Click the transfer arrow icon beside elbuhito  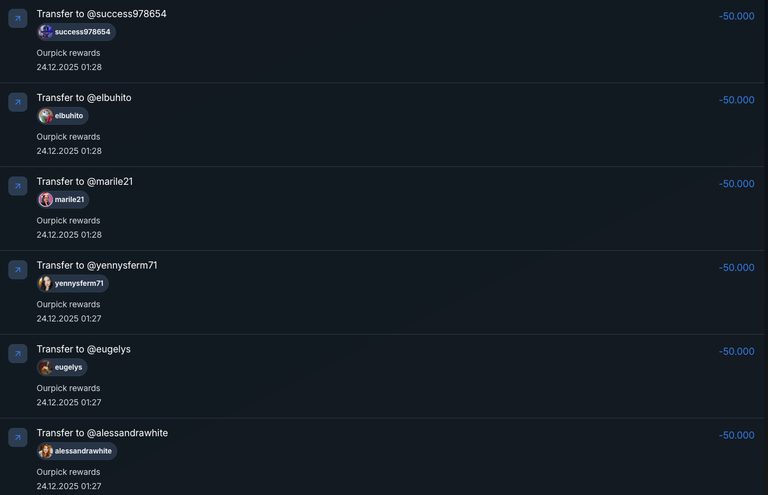coord(18,102)
